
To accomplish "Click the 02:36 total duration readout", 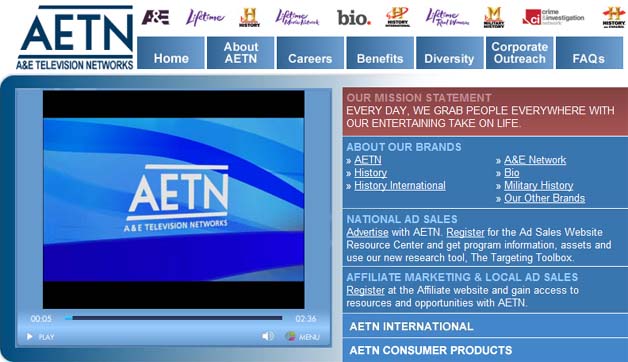I will tap(306, 319).
